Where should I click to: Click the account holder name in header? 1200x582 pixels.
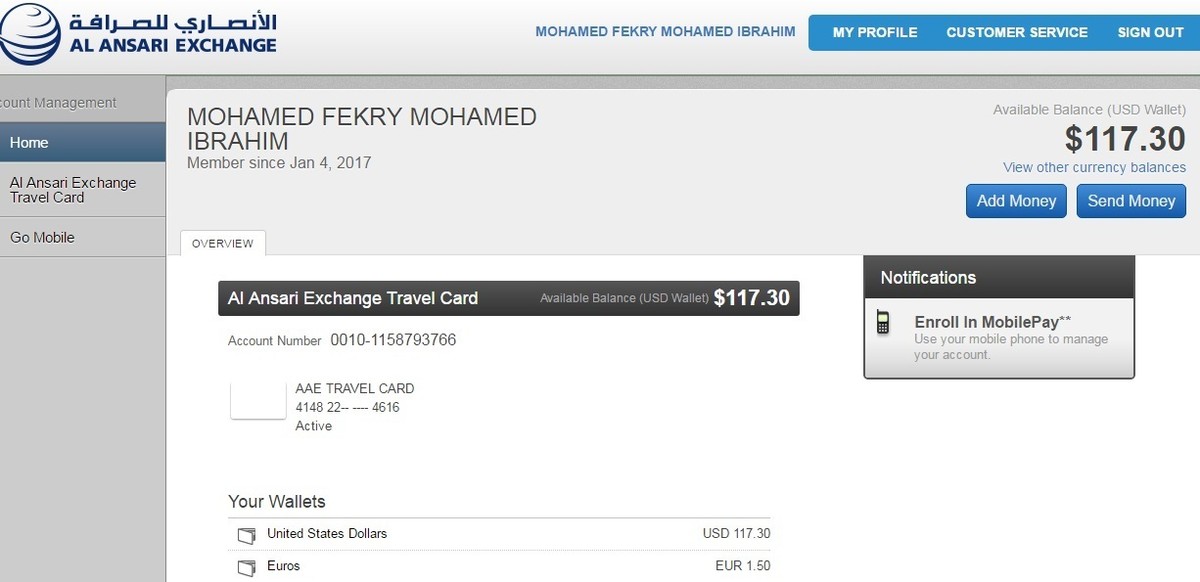665,32
